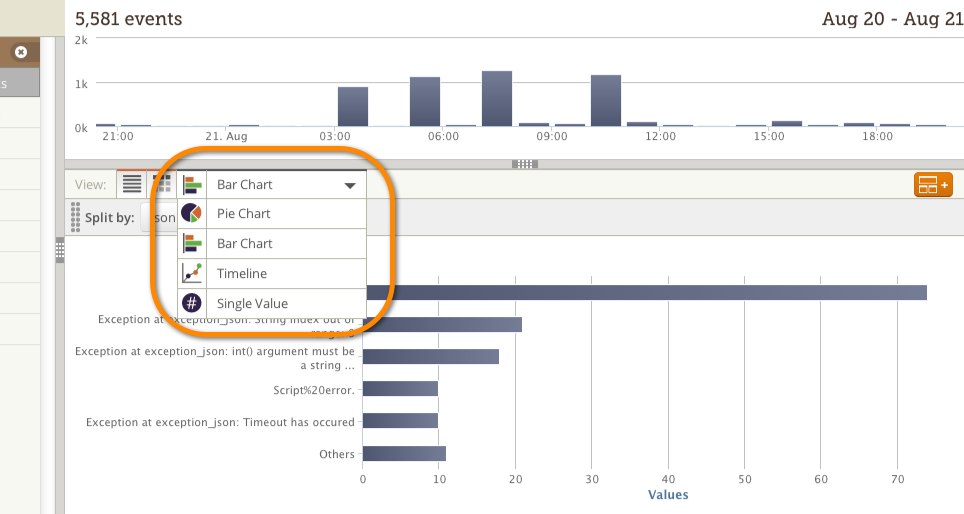This screenshot has width=964, height=514.
Task: Click the orange add-to-dashboard icon
Action: pyautogui.click(x=932, y=185)
